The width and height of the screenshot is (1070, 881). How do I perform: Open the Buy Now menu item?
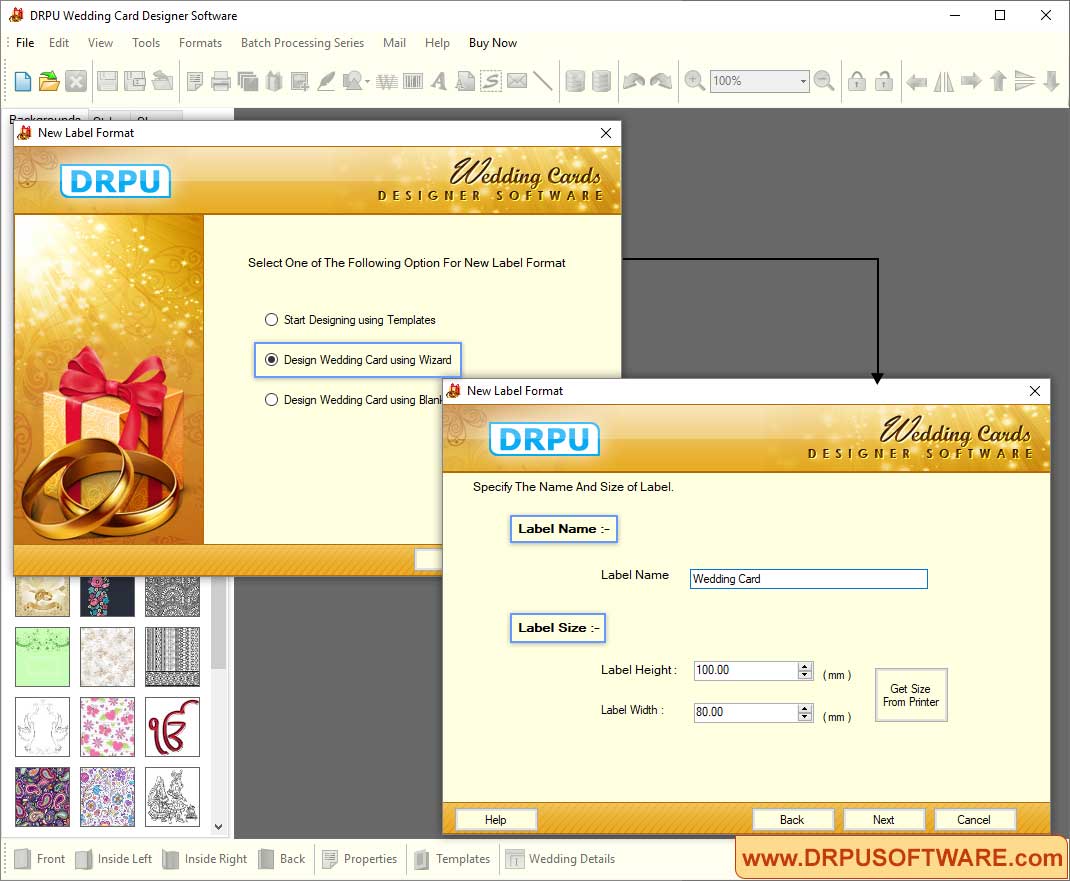(493, 42)
